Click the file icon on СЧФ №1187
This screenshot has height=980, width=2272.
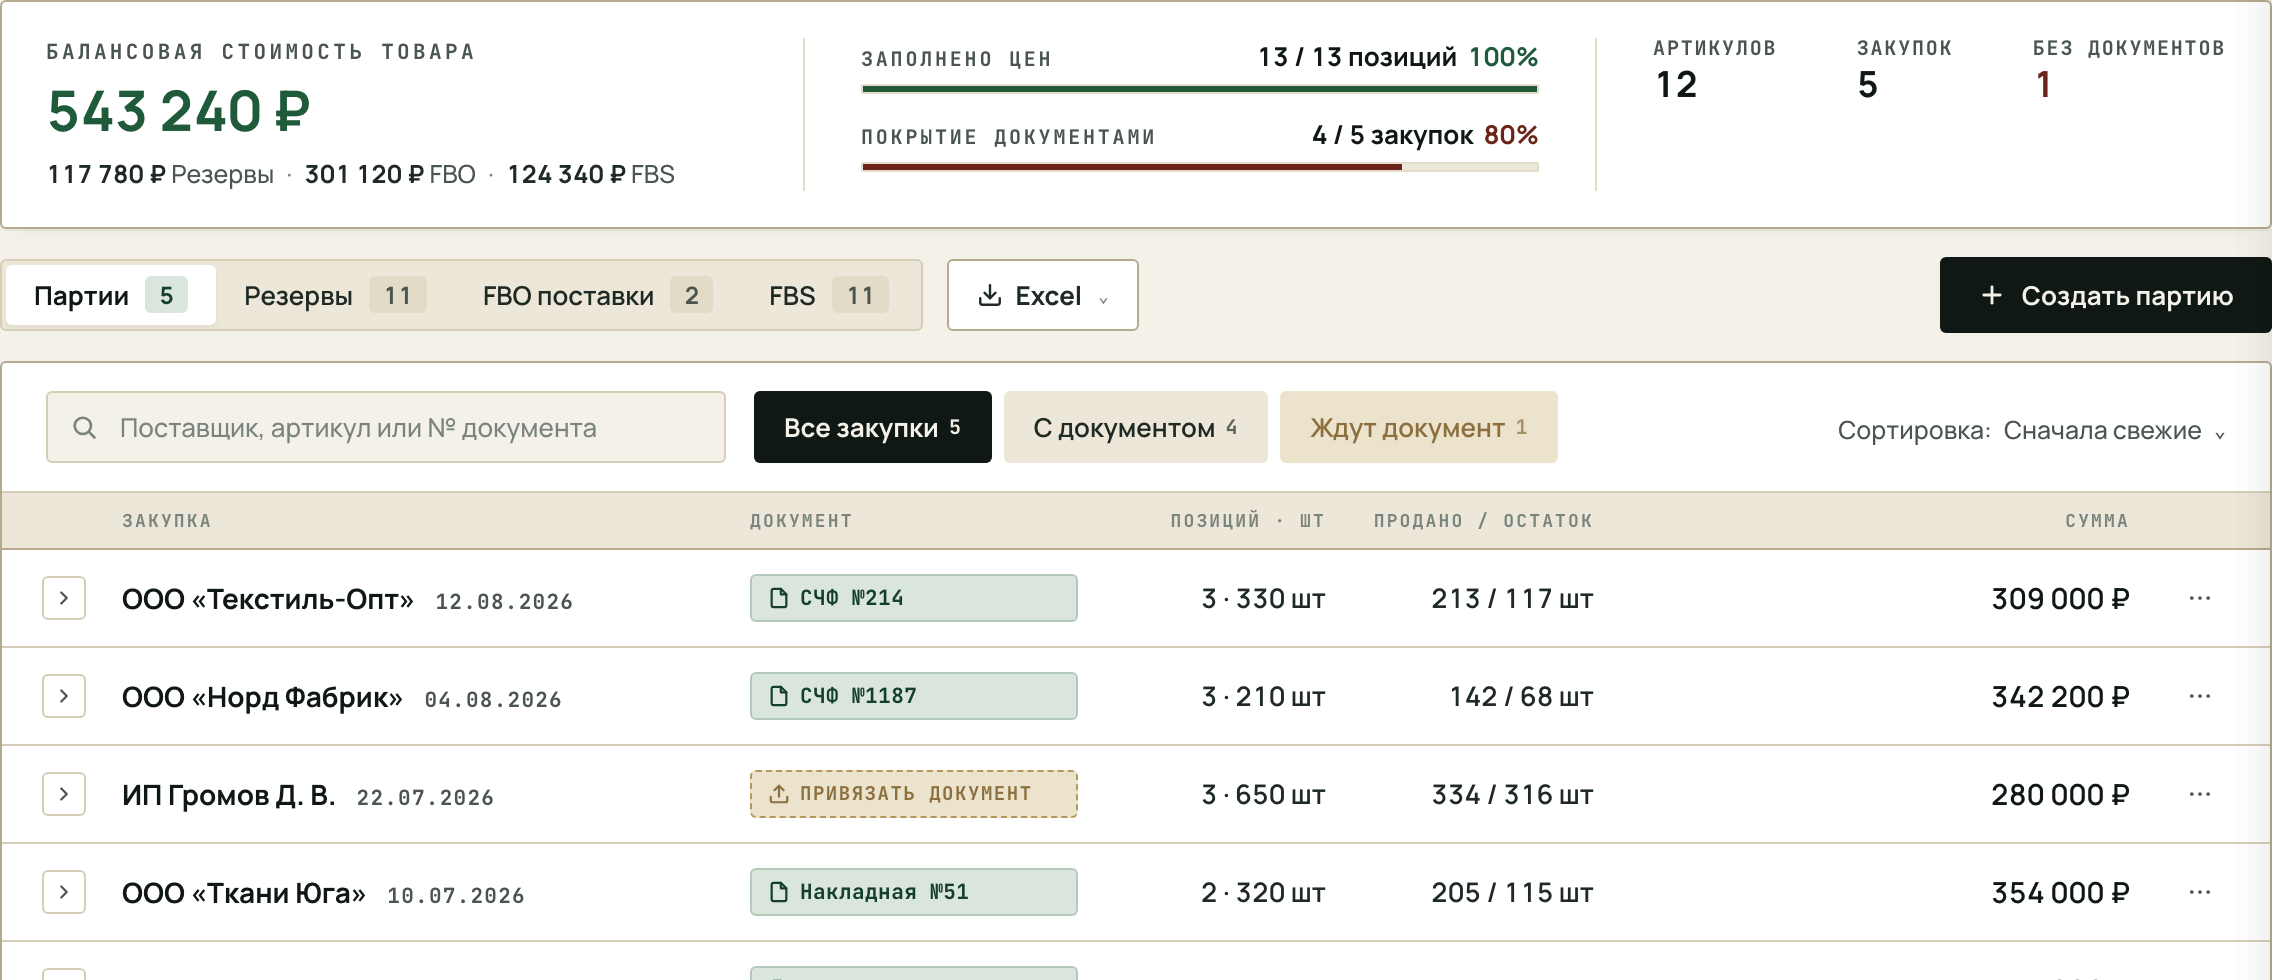(x=778, y=696)
